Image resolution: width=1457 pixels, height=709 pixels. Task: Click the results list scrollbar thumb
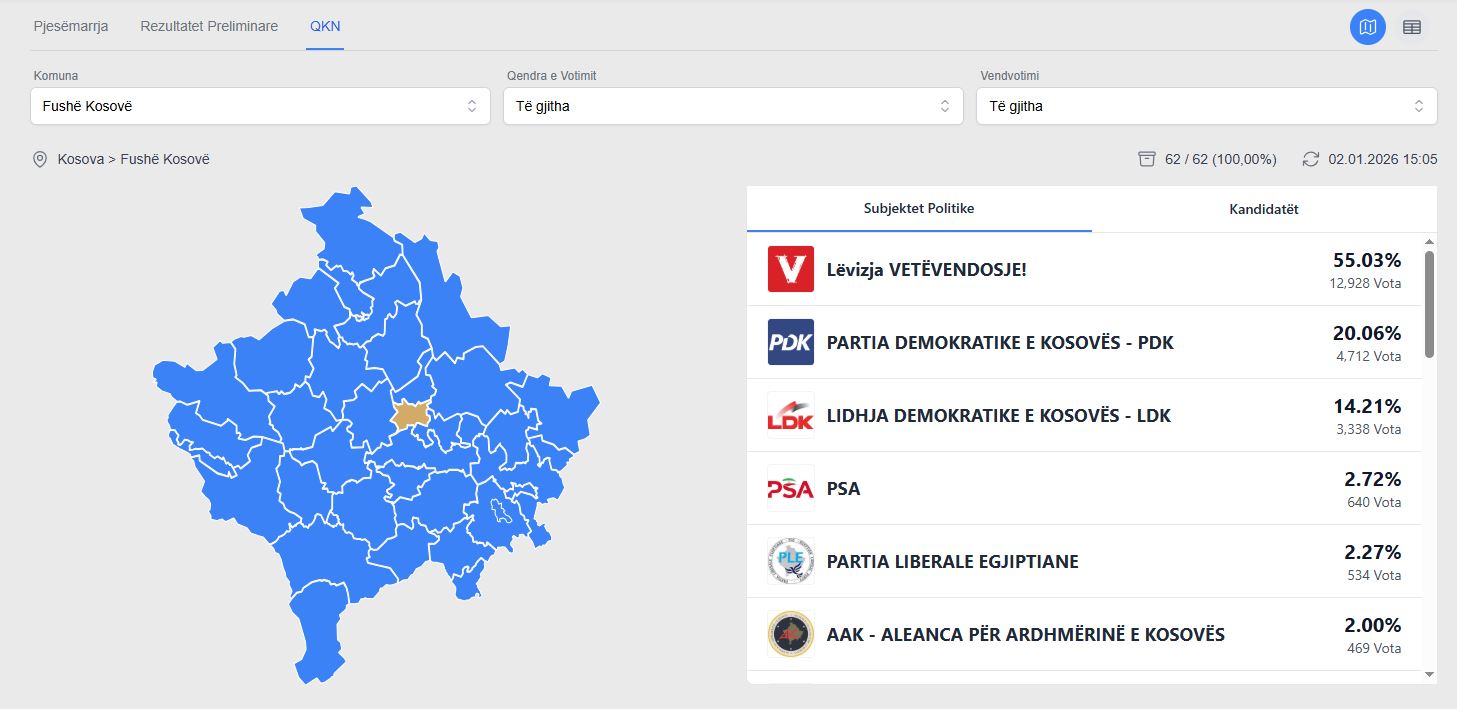pyautogui.click(x=1429, y=303)
